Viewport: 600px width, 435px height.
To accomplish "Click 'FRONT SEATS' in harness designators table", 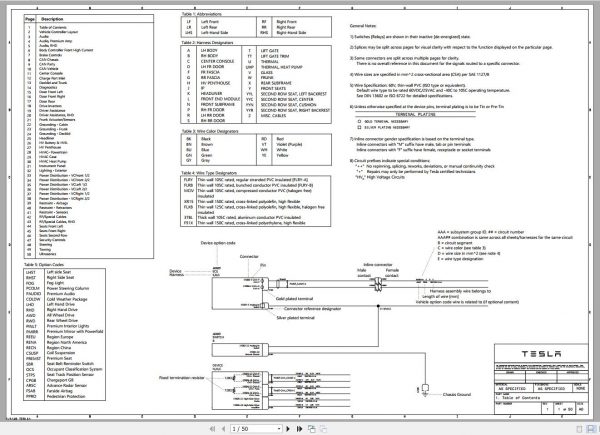I will (x=273, y=88).
